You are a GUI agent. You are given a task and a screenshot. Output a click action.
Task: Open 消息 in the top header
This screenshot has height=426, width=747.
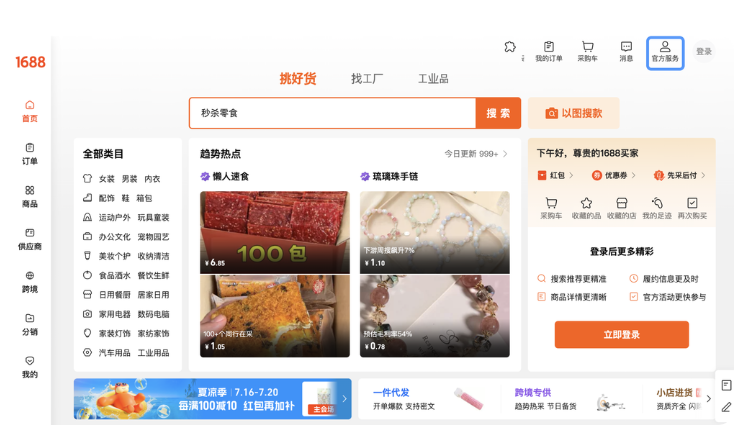click(x=626, y=51)
